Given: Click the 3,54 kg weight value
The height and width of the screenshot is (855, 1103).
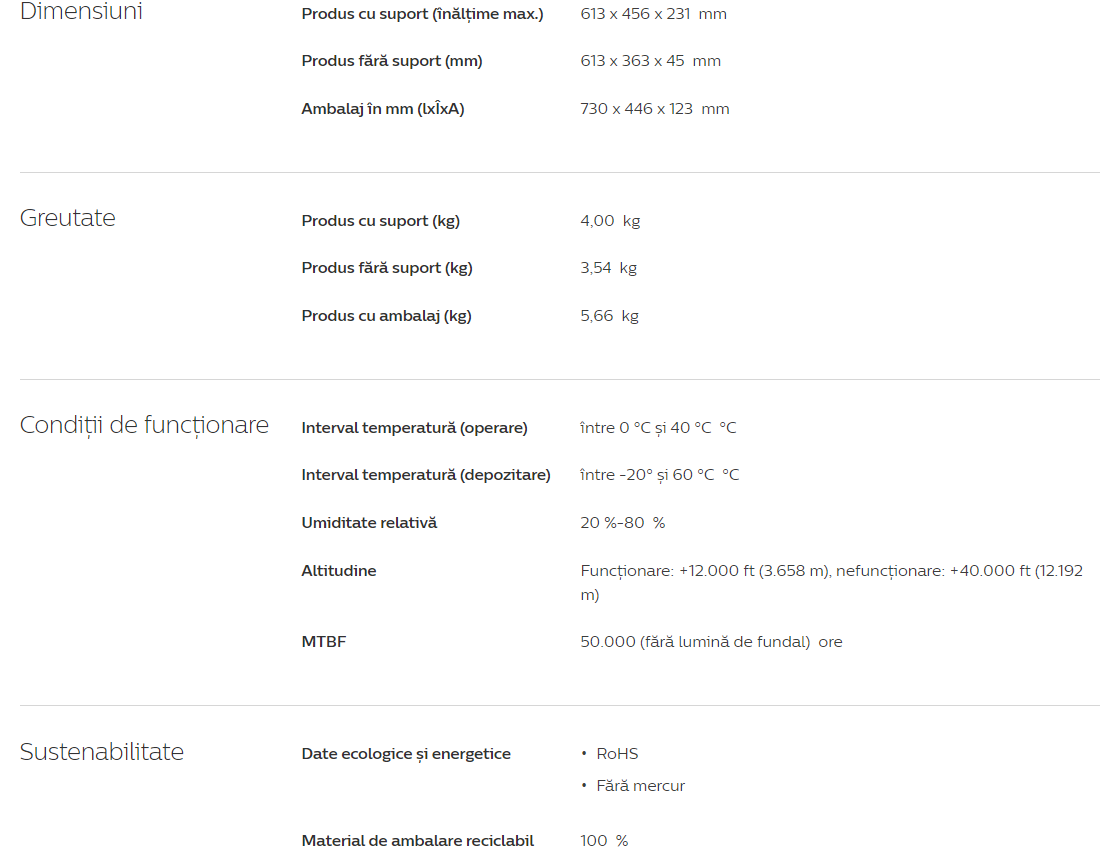Looking at the screenshot, I should [x=608, y=268].
